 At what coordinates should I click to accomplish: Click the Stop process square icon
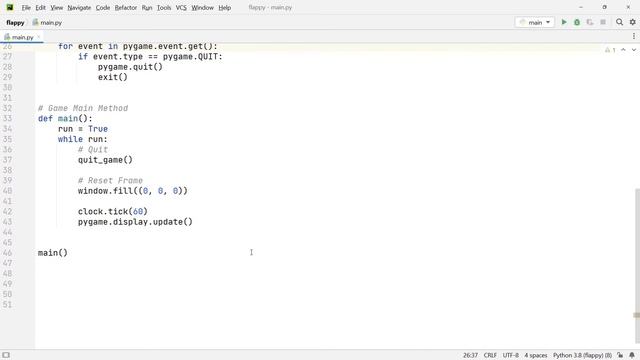click(x=603, y=22)
